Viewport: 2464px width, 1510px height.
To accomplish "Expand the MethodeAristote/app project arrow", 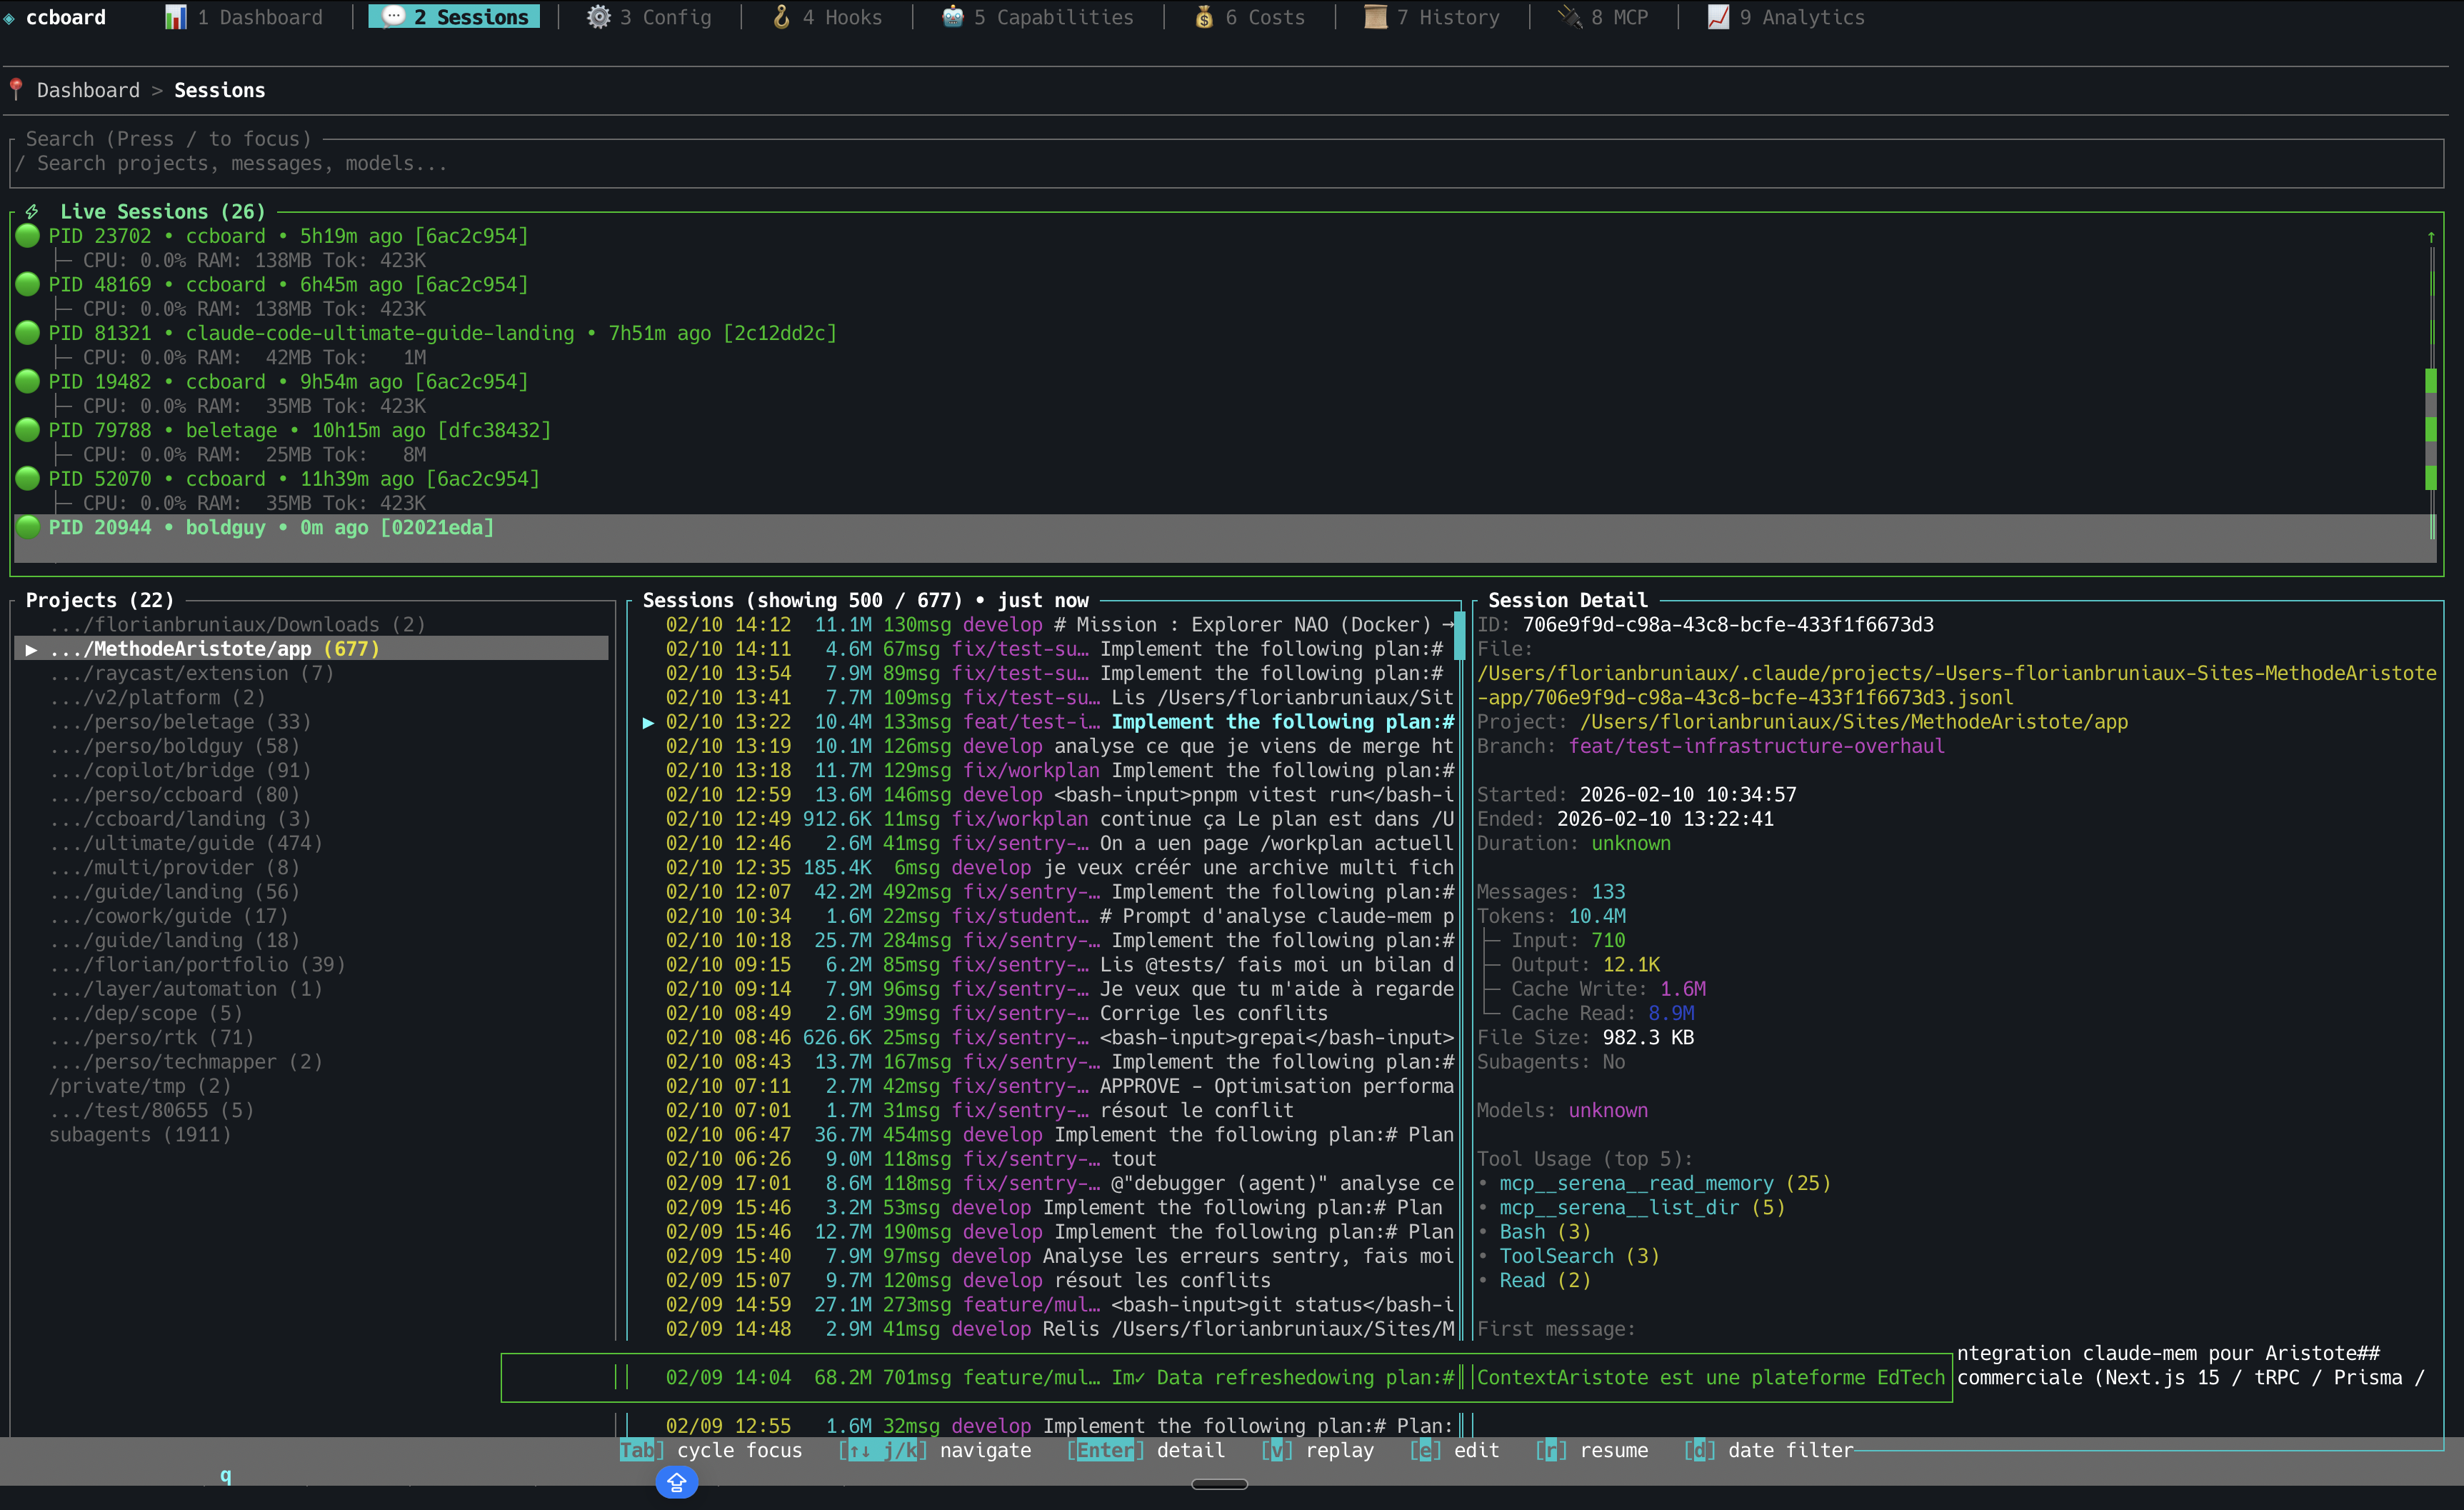I will [x=32, y=650].
